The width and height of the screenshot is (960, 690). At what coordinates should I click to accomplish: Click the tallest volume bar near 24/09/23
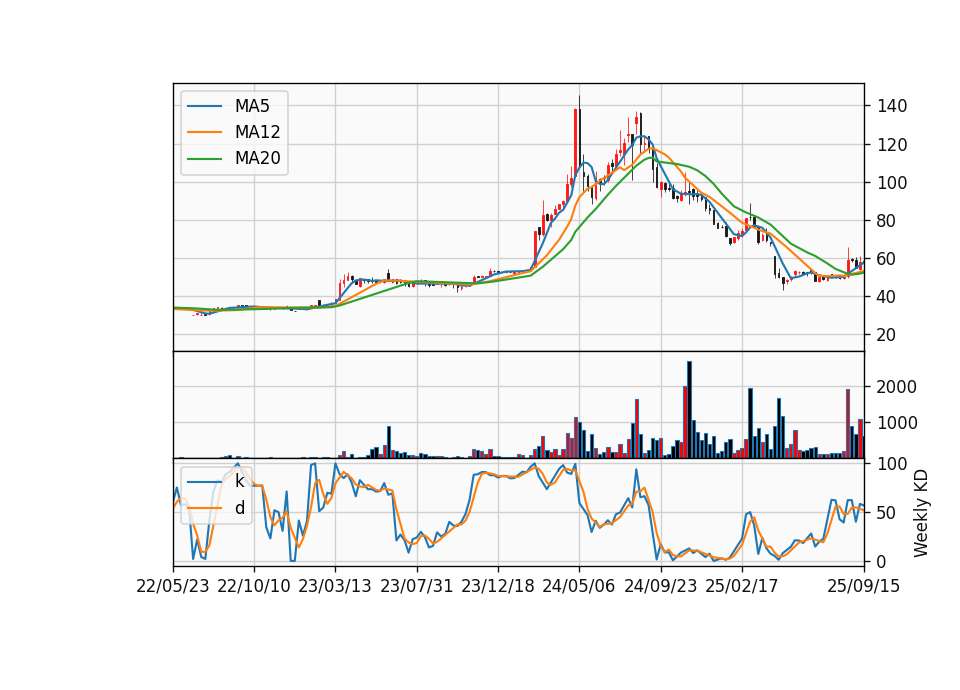[x=689, y=410]
